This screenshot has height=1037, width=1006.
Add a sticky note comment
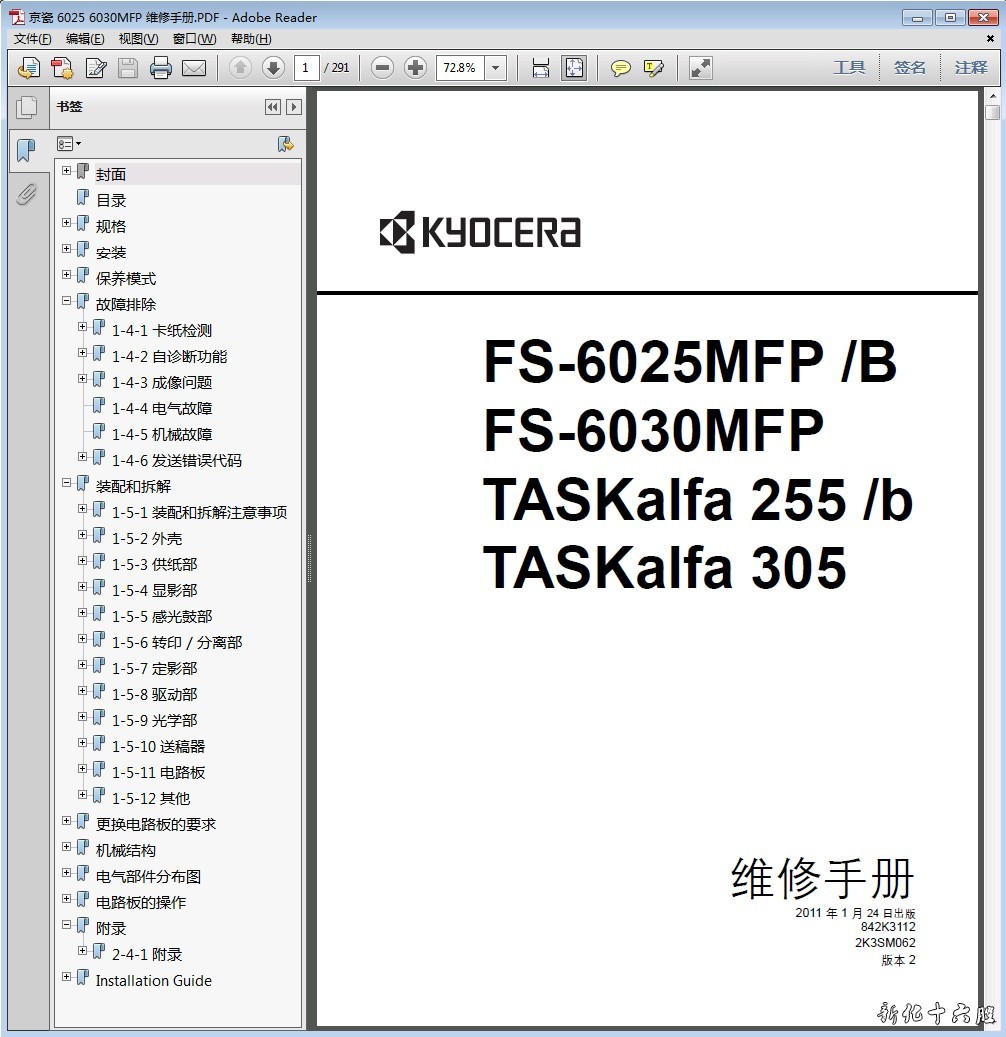621,68
